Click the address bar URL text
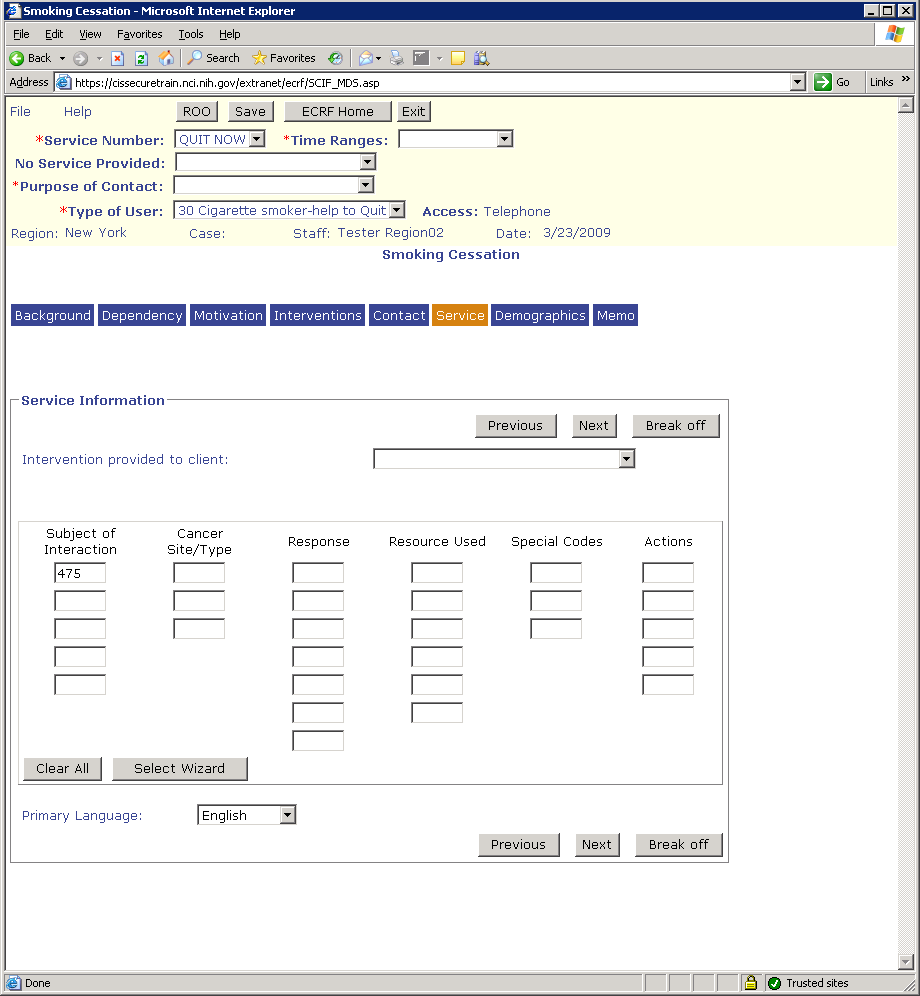 (227, 83)
